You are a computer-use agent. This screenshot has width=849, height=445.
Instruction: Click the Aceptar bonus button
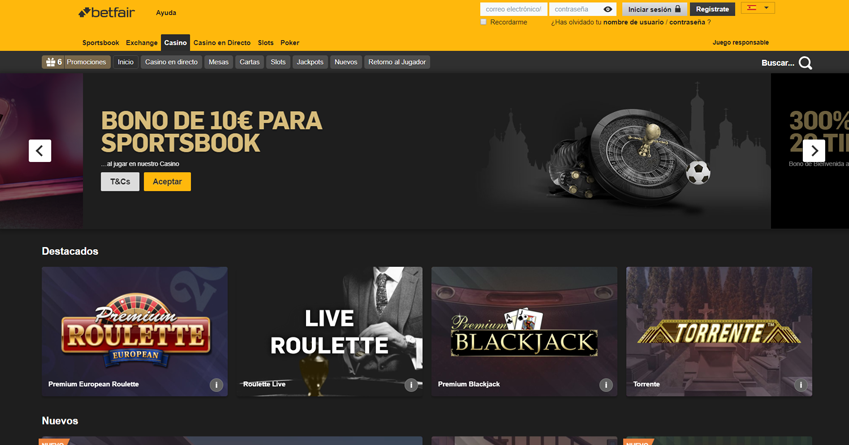point(167,182)
